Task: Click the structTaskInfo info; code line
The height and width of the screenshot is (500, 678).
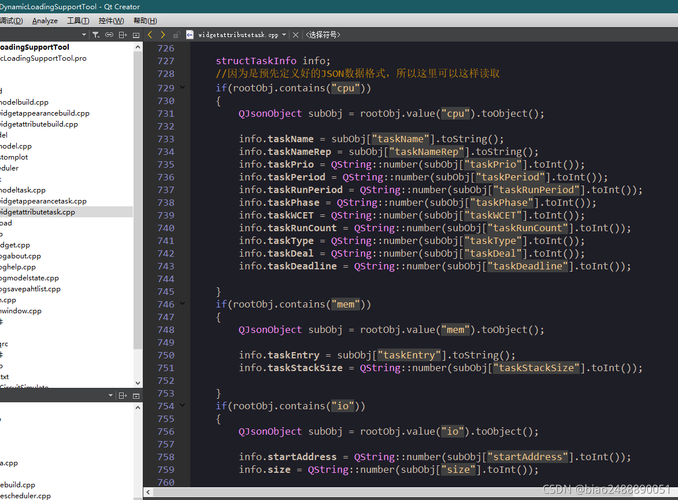Action: [x=273, y=61]
